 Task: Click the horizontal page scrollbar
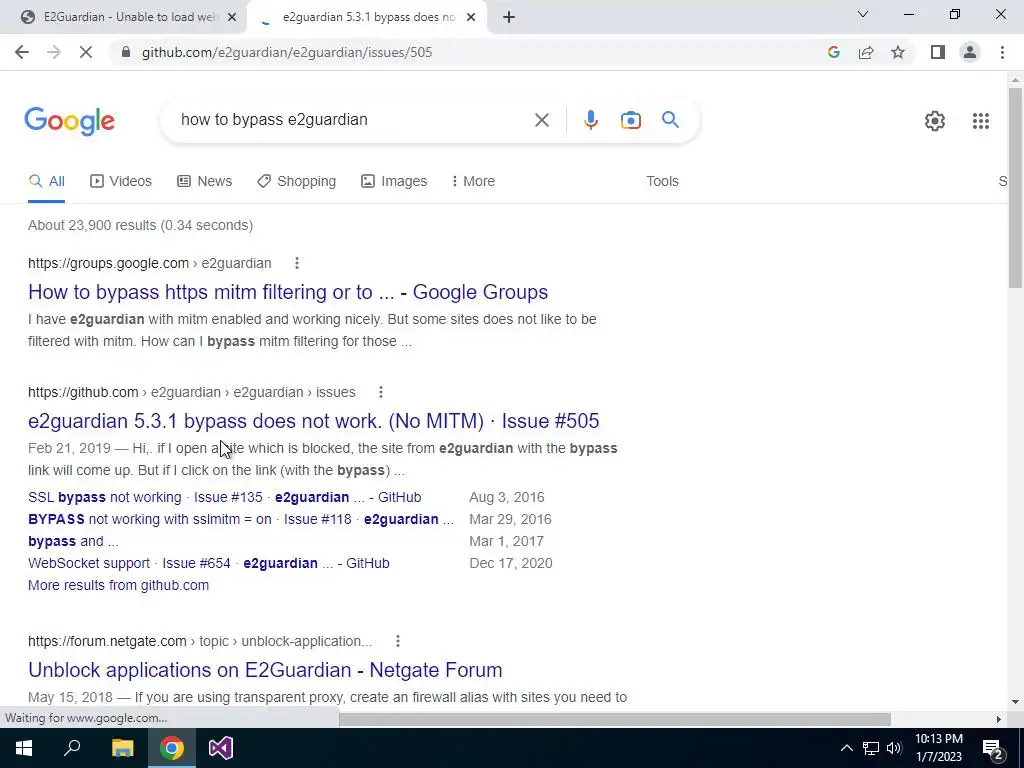[x=614, y=719]
